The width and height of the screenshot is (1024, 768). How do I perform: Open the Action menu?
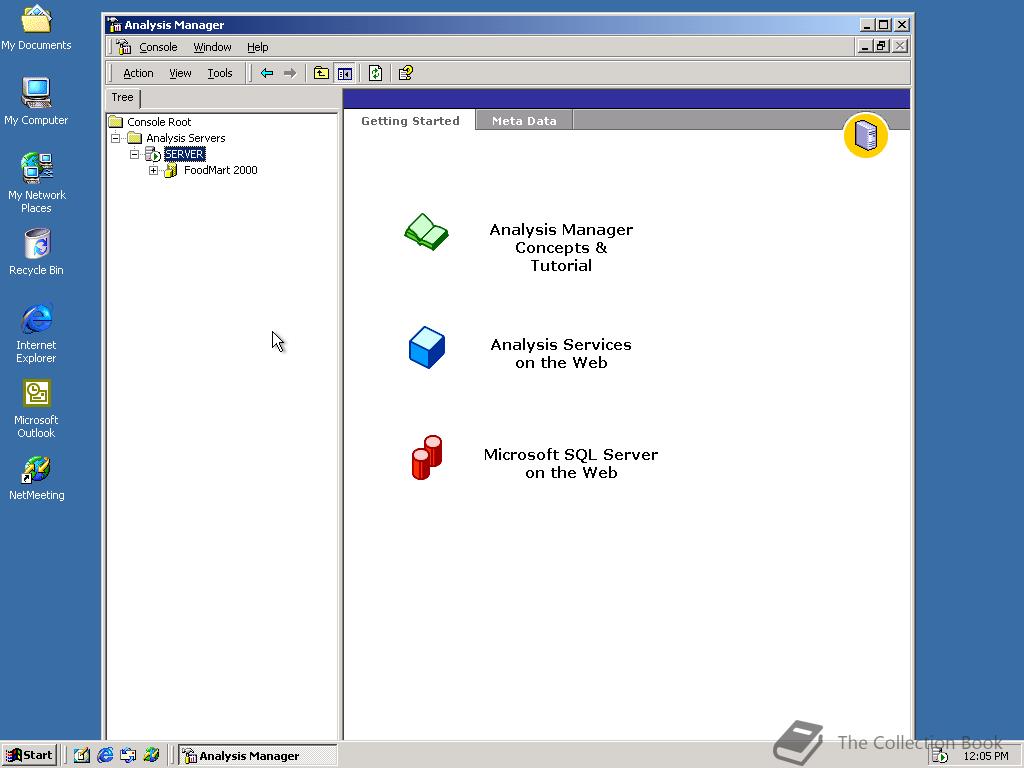coord(138,73)
